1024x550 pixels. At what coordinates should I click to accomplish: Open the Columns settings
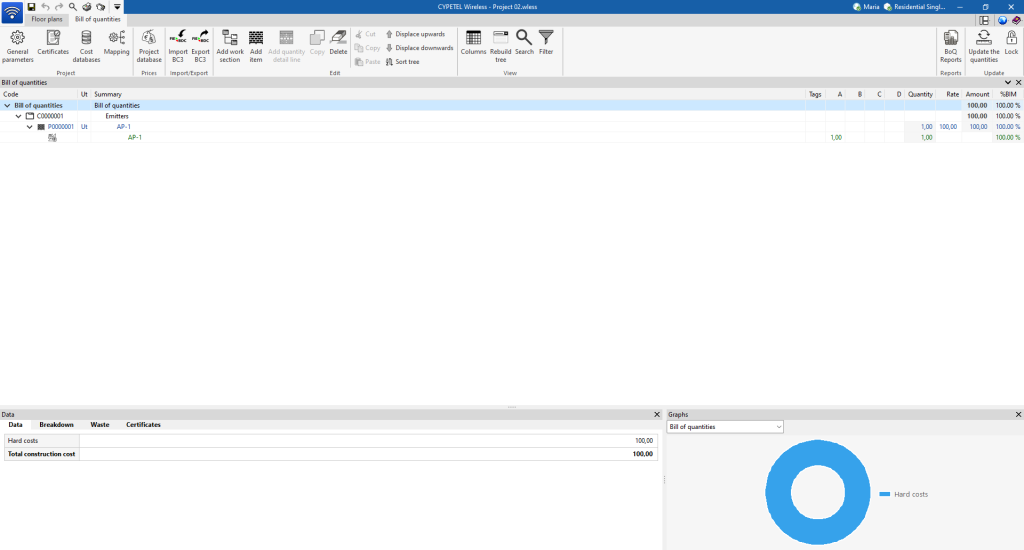click(x=473, y=43)
